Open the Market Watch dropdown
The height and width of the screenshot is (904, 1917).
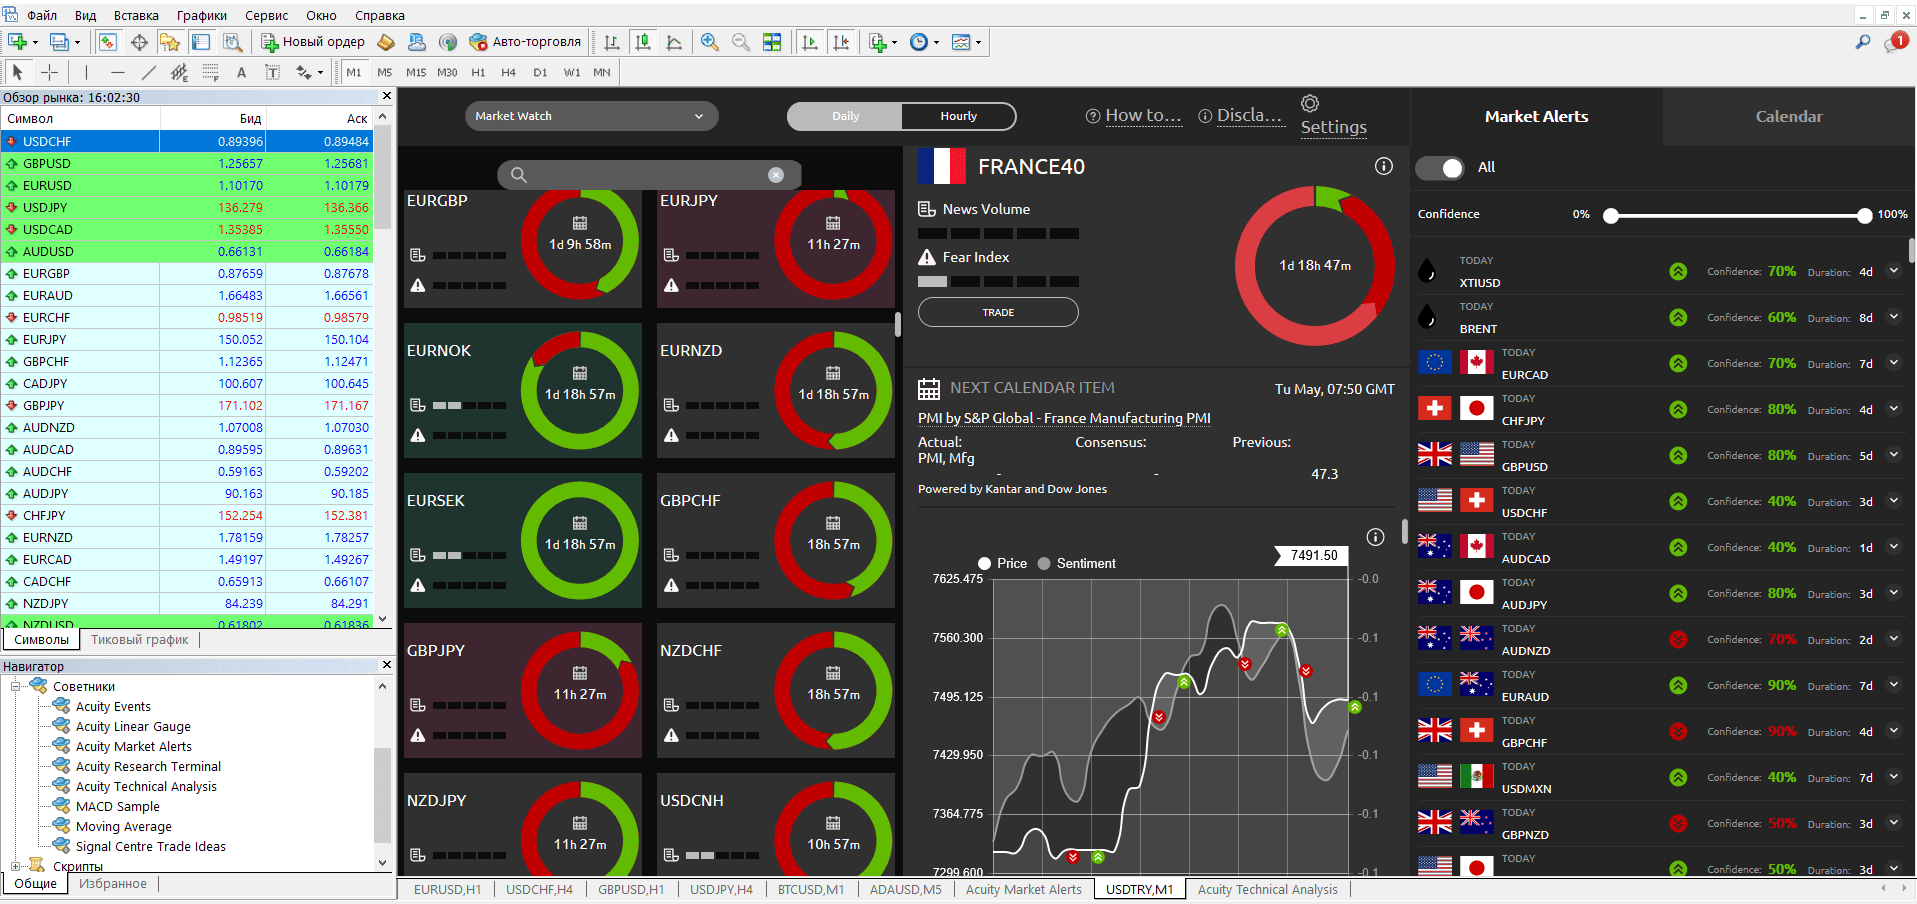pos(591,116)
